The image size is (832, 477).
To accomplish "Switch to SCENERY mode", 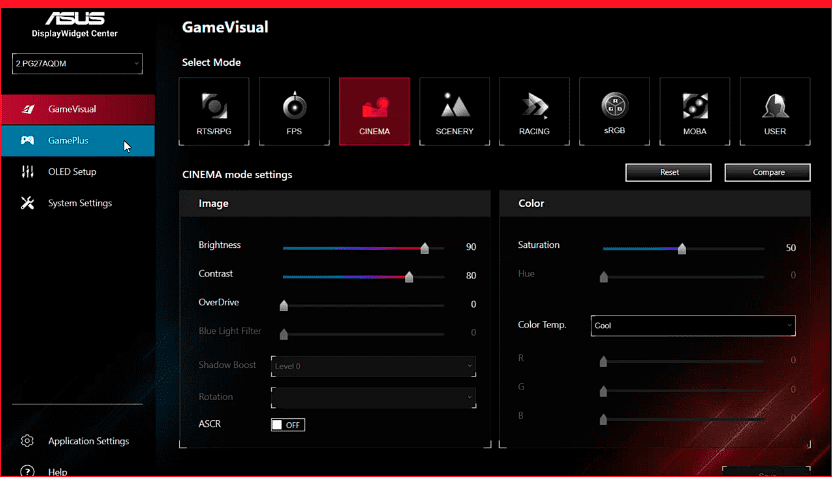I will 454,111.
